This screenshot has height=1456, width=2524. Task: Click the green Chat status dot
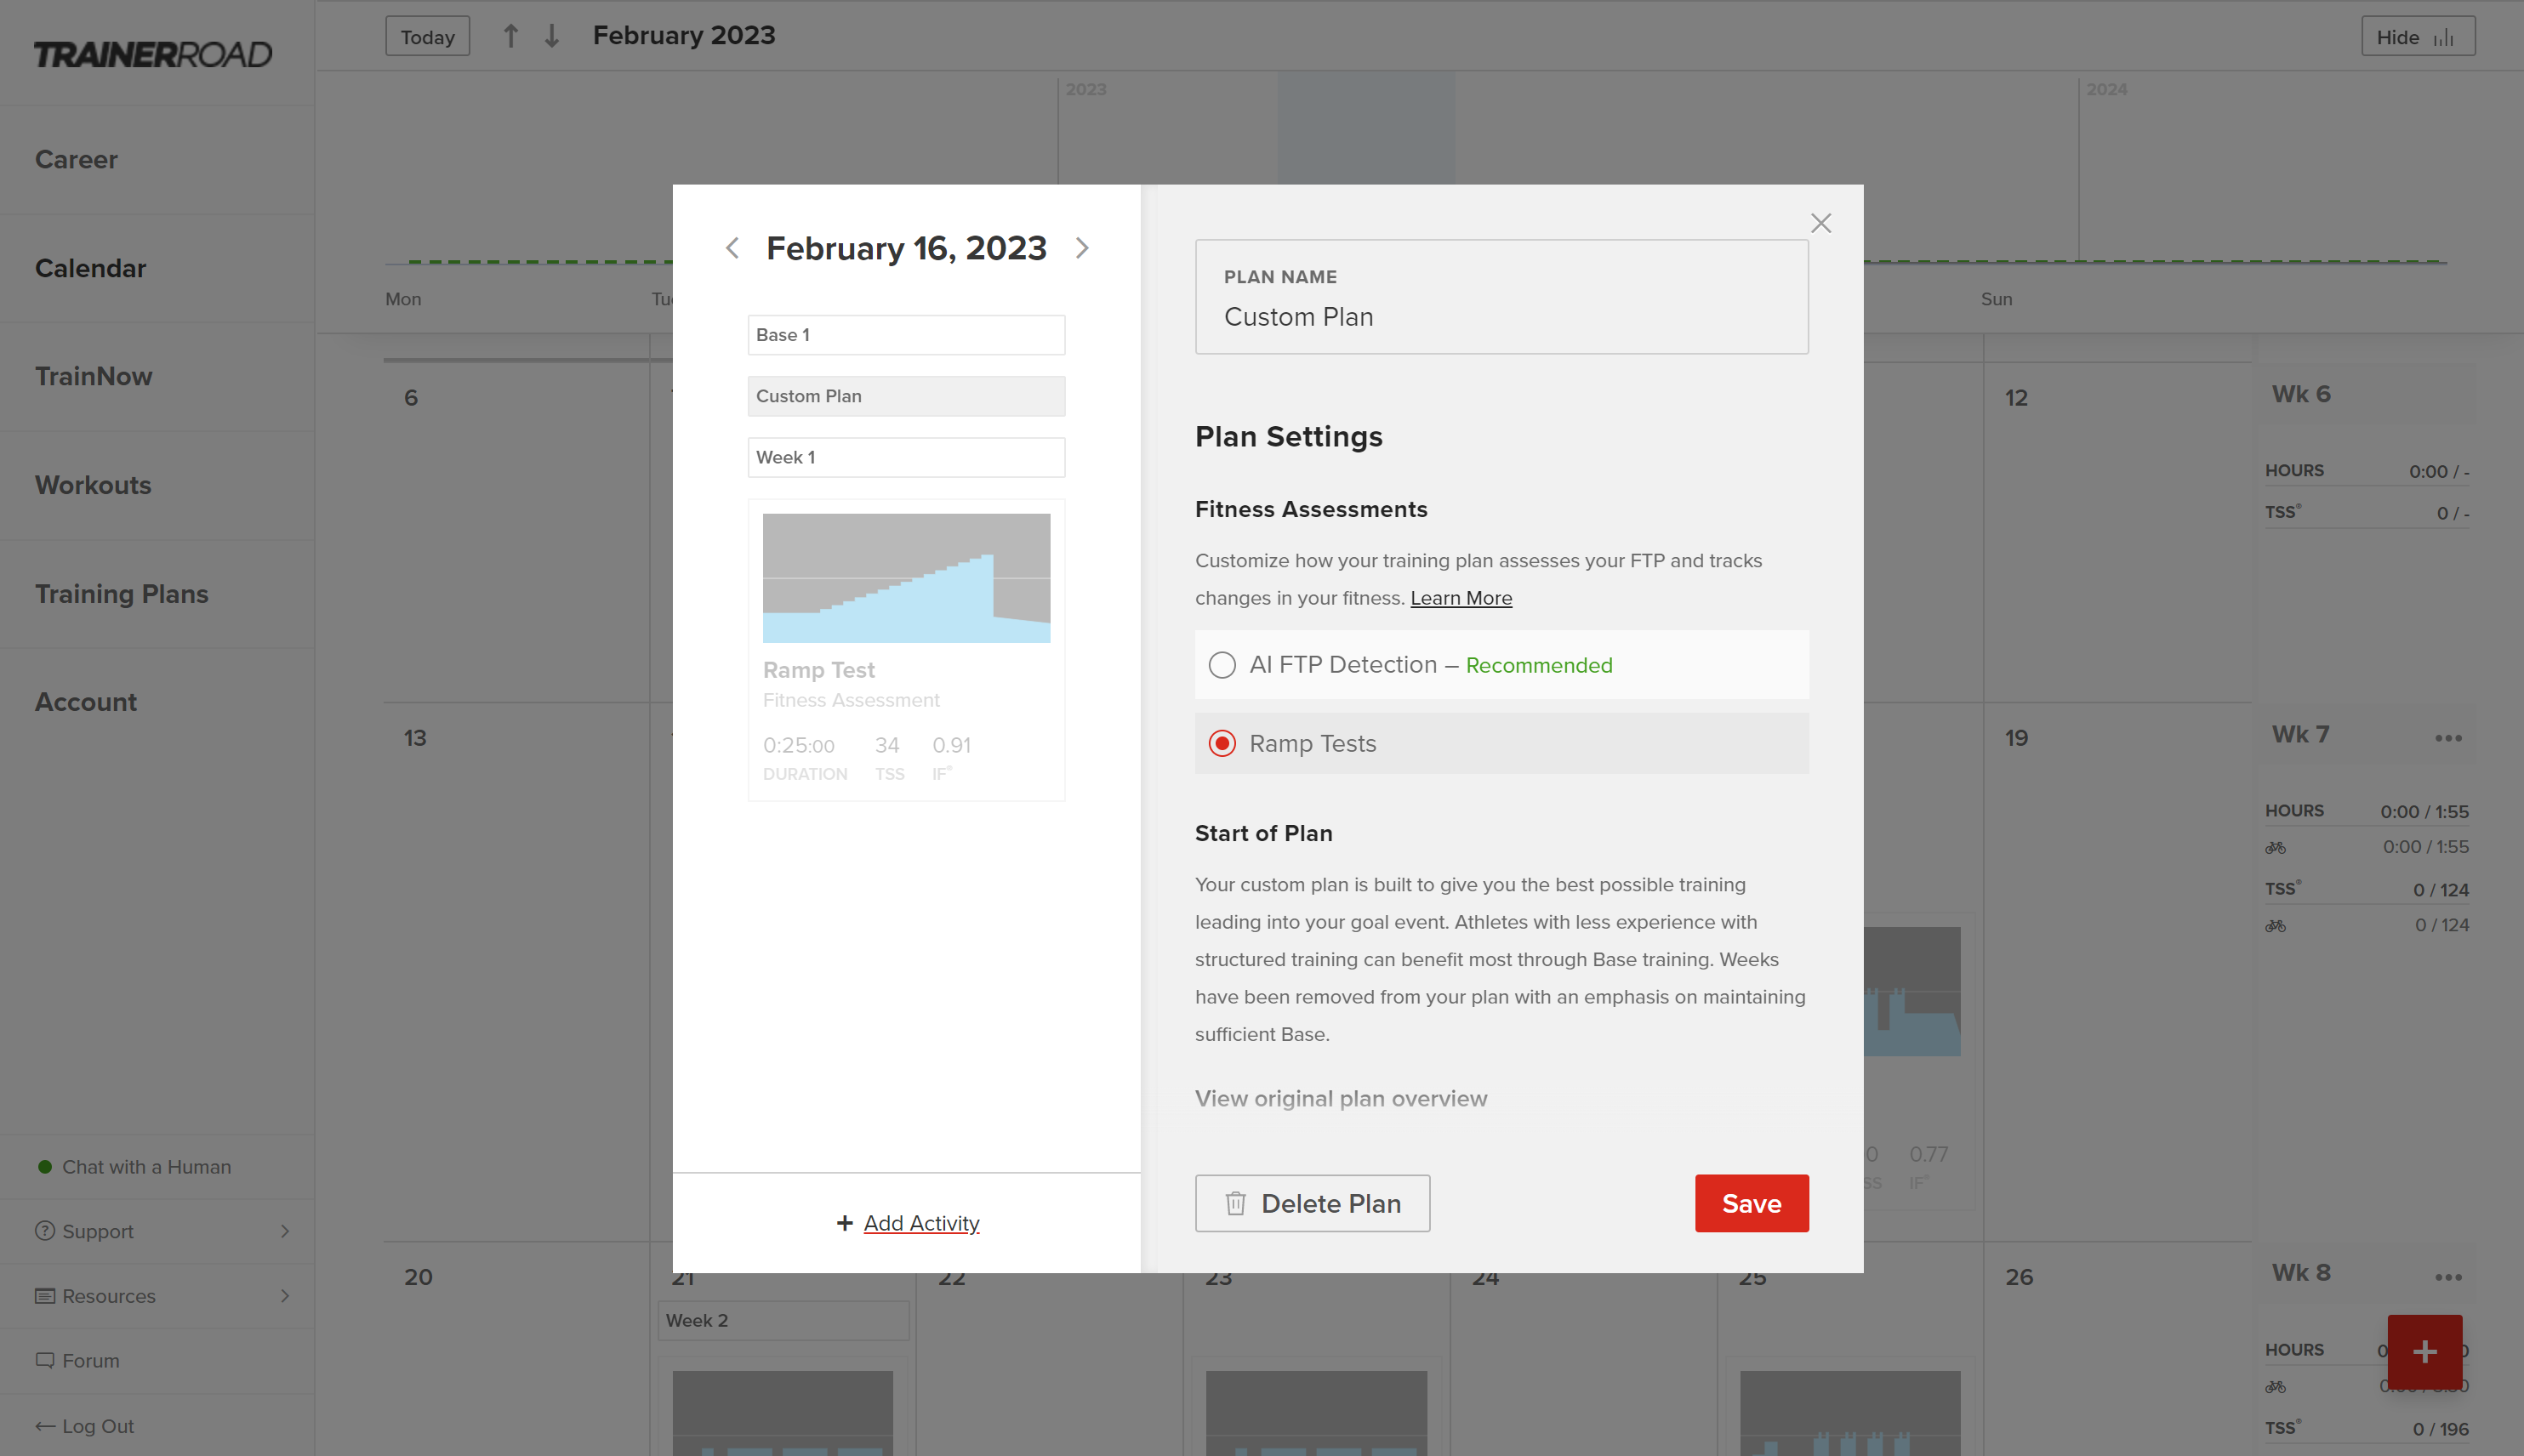point(44,1166)
